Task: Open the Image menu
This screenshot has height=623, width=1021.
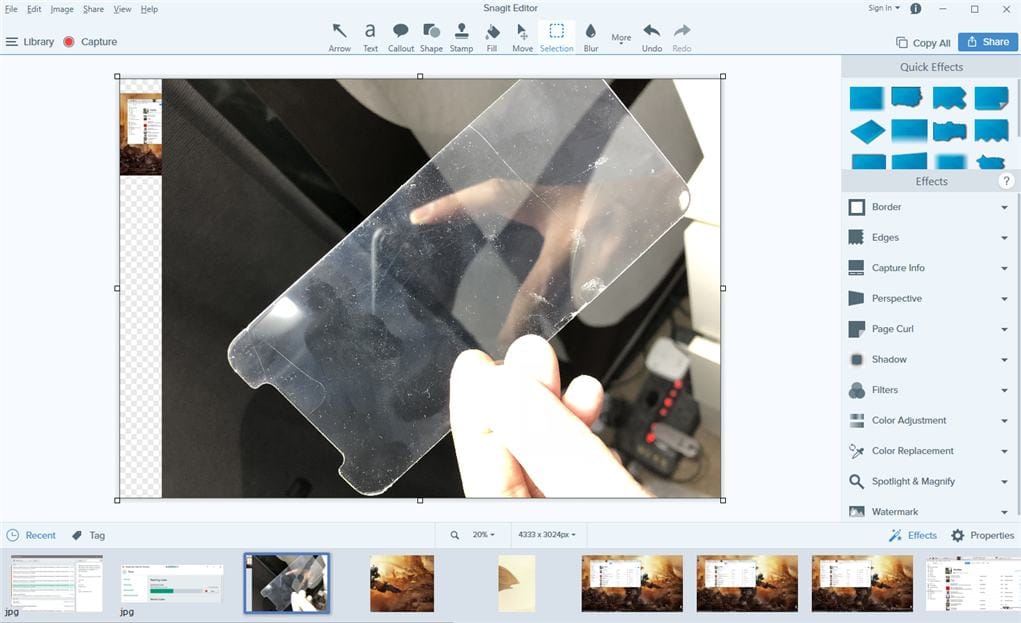Action: pos(62,8)
